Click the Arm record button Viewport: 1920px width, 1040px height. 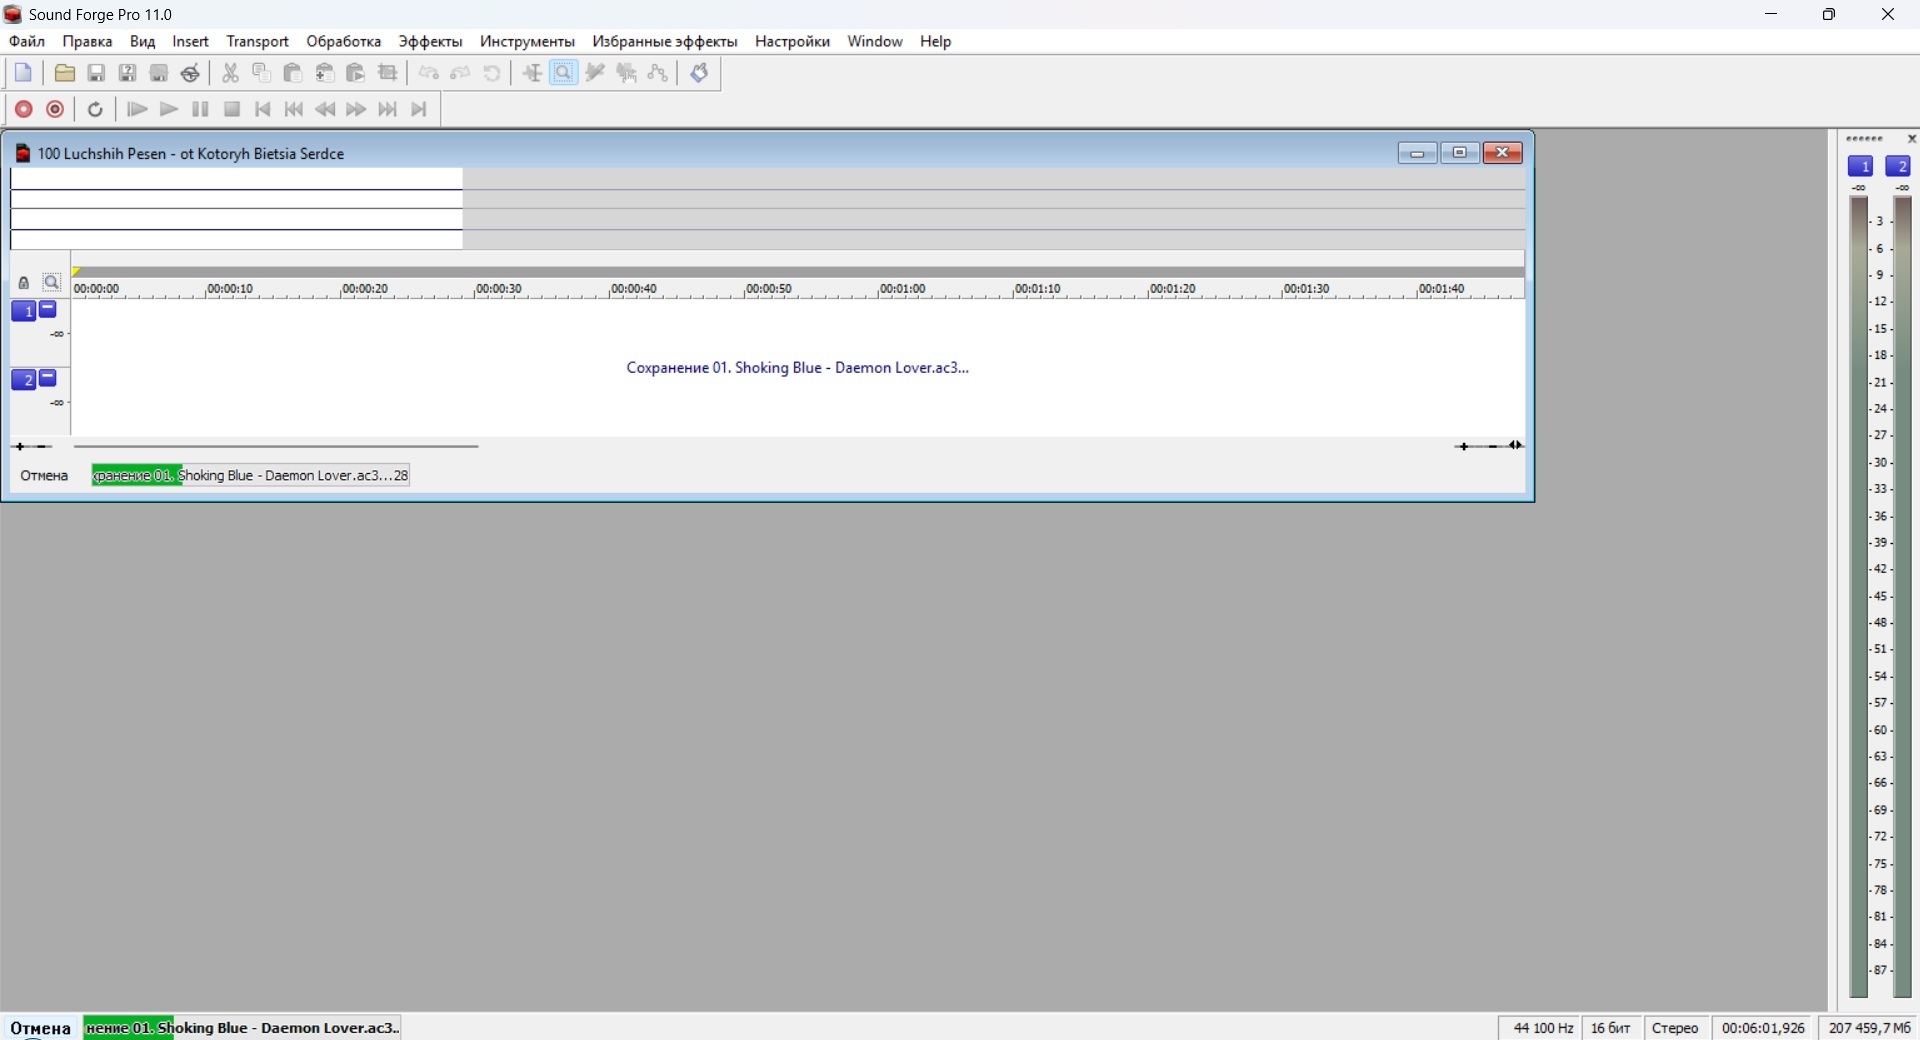[56, 110]
